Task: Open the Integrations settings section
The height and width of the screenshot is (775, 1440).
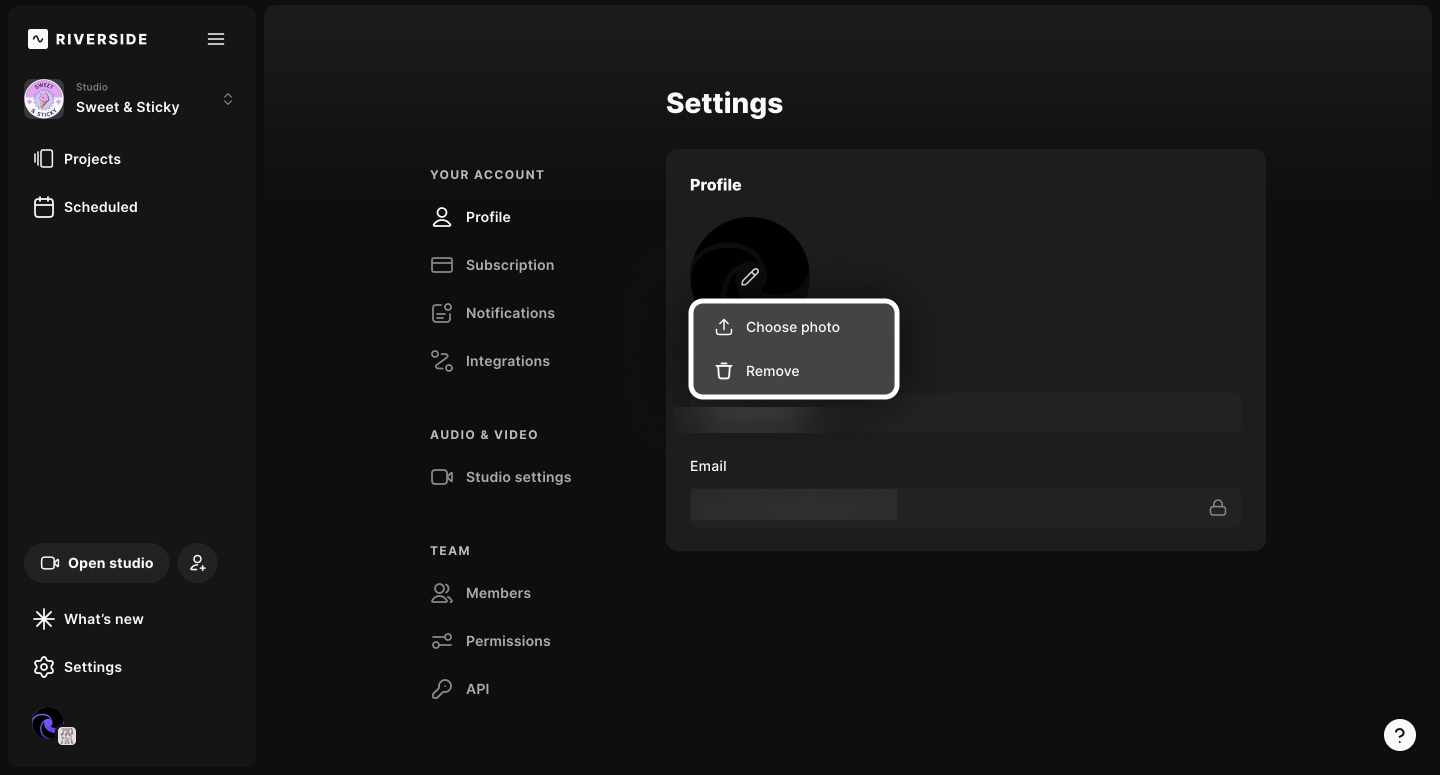Action: point(507,361)
